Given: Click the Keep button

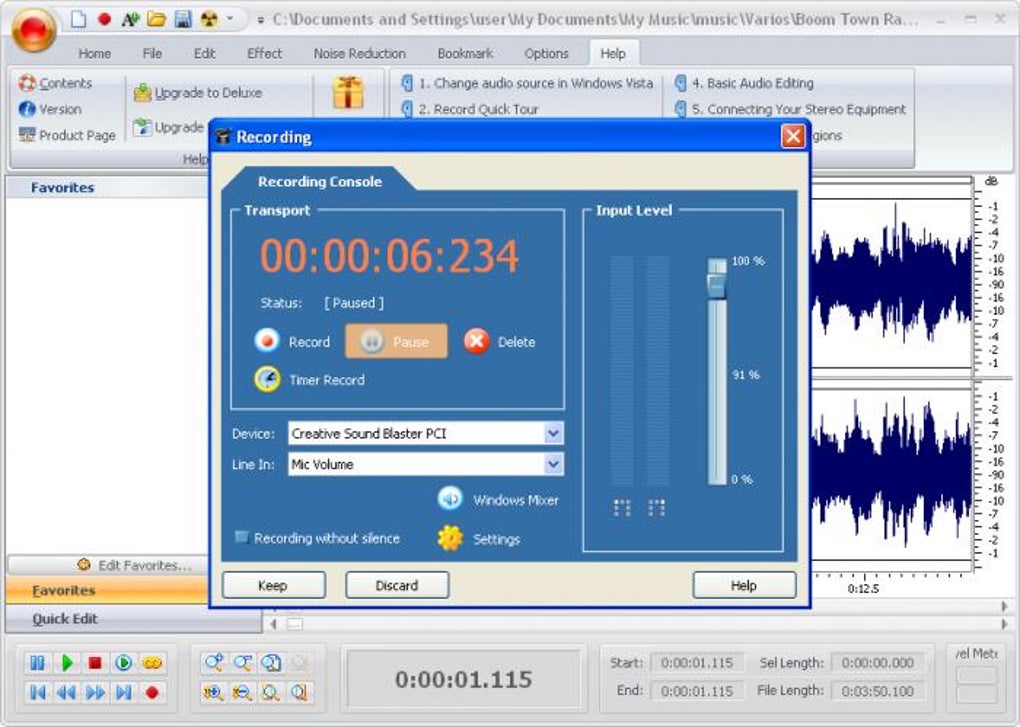Looking at the screenshot, I should (274, 585).
